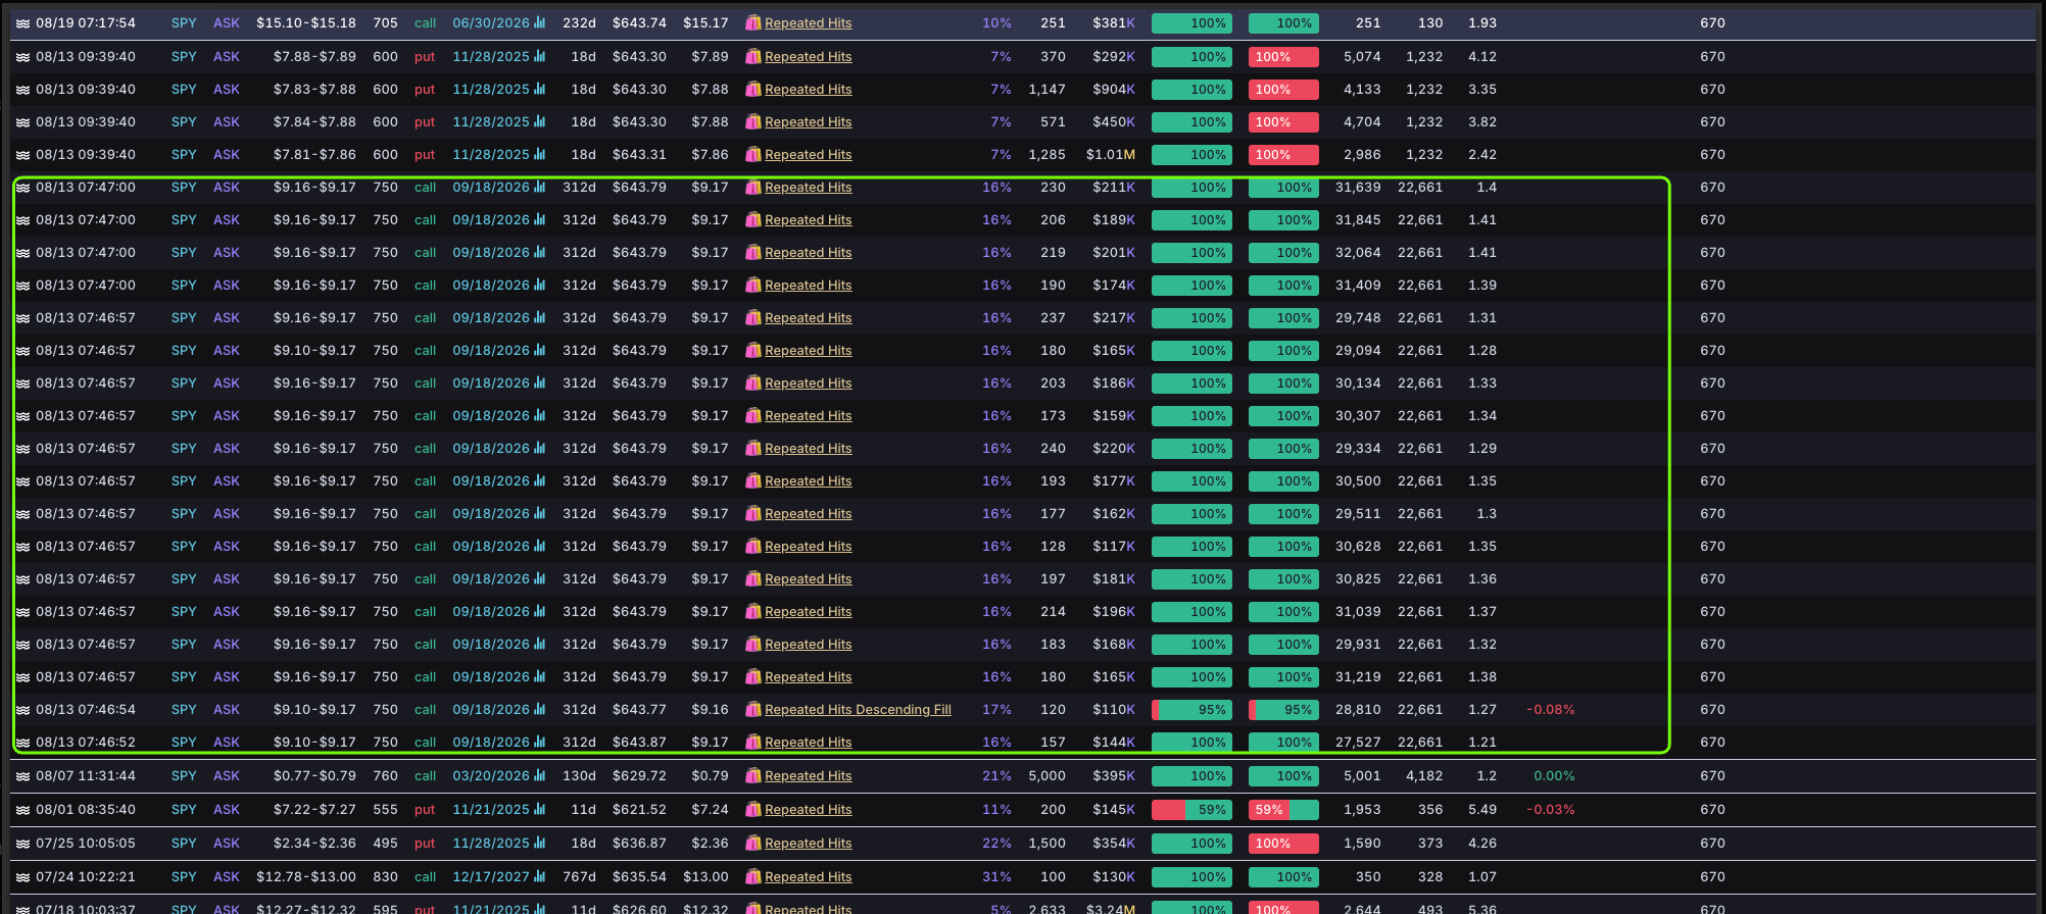Click the red 100% bar in the $1.01M row

(1283, 155)
